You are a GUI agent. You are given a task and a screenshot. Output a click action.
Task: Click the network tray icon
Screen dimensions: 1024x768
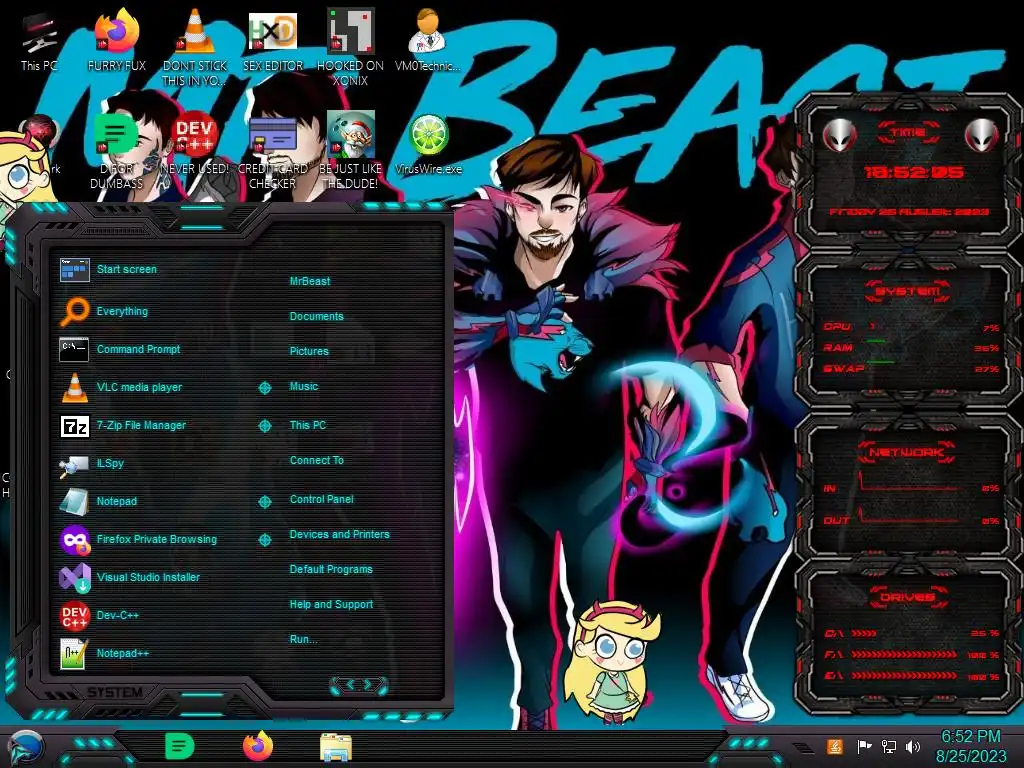(889, 746)
